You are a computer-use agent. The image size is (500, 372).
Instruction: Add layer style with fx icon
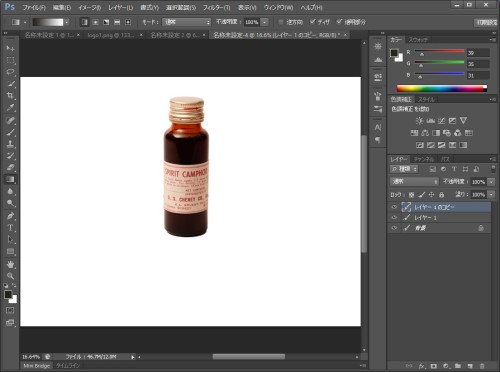(x=422, y=366)
